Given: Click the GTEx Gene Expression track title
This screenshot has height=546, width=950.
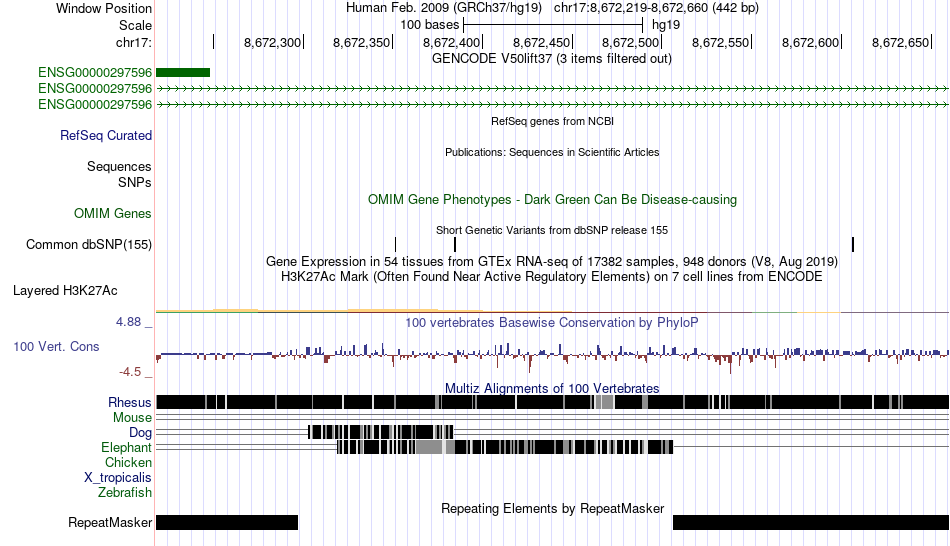Looking at the screenshot, I should coord(552,262).
